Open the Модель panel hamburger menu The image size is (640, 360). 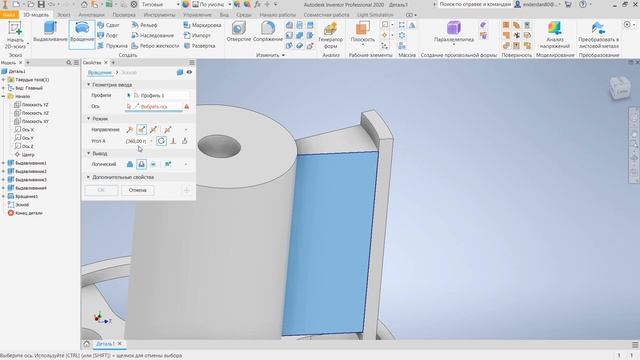tap(76, 62)
